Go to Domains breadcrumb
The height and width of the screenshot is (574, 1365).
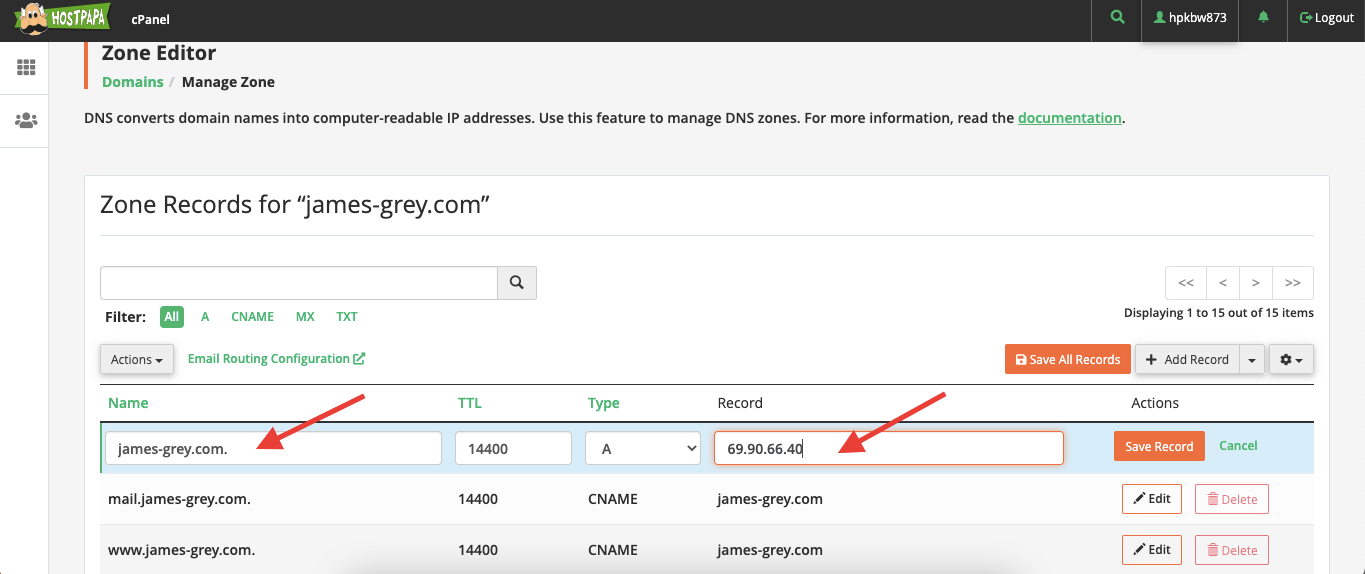click(x=133, y=82)
